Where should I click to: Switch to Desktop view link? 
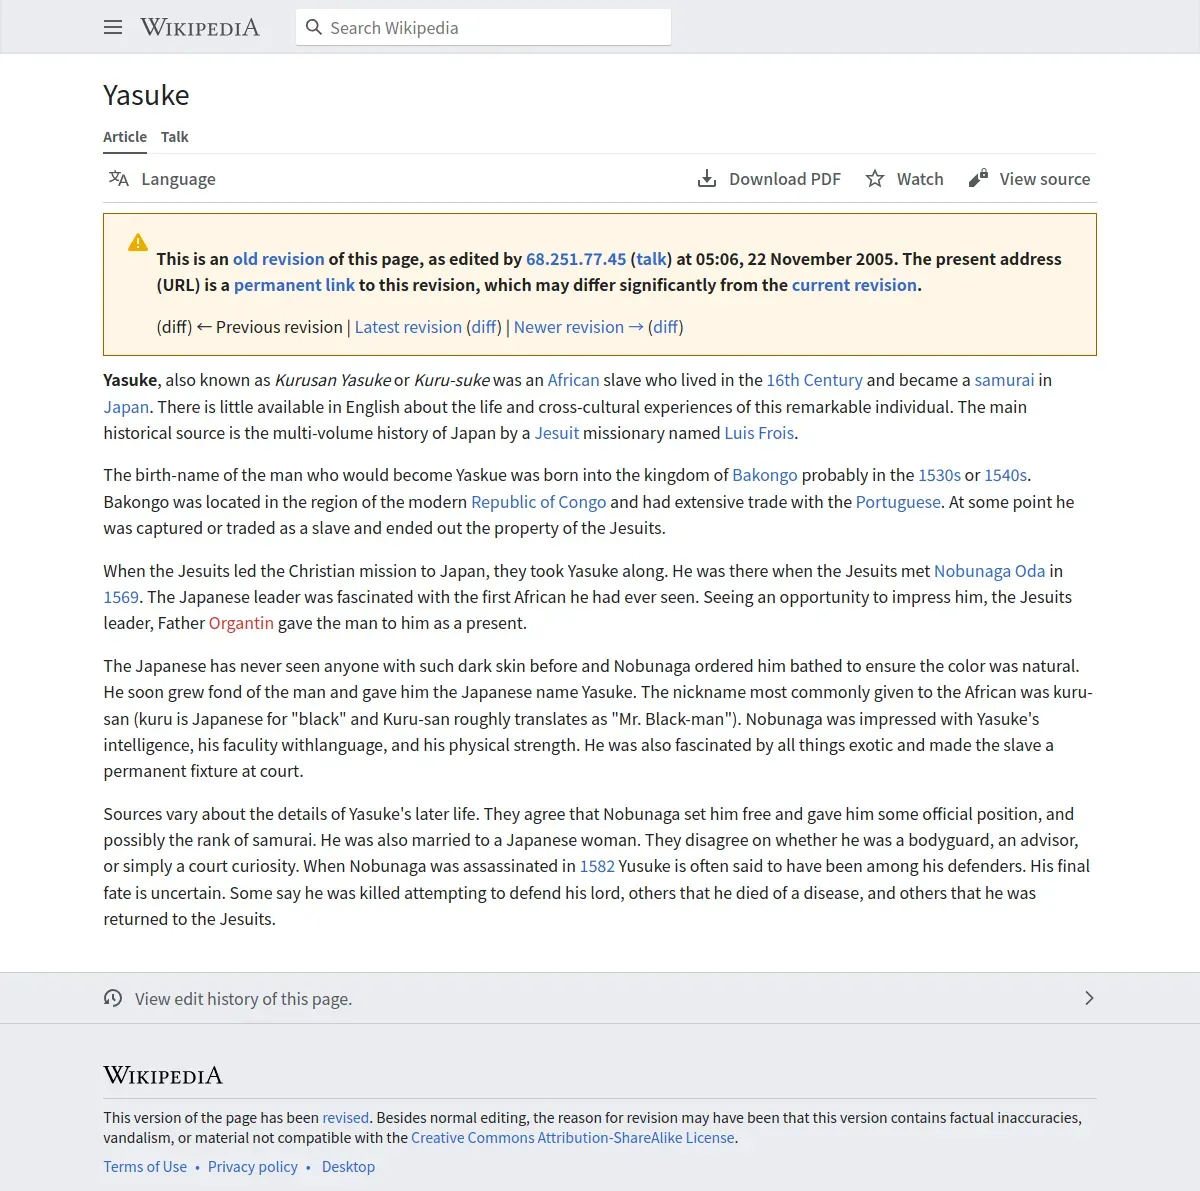[348, 1167]
